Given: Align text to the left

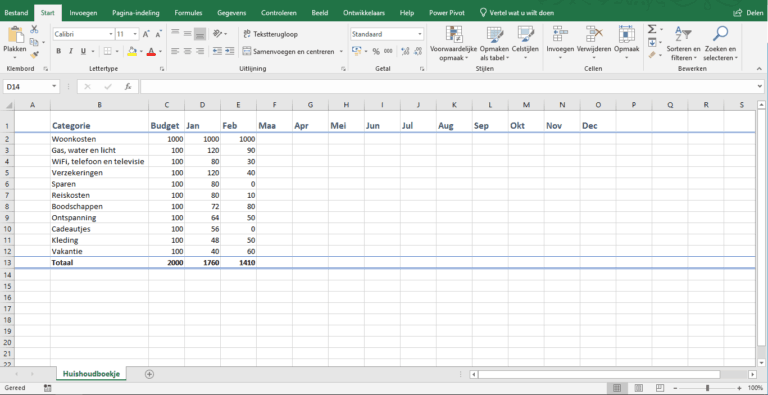Looking at the screenshot, I should click(175, 51).
